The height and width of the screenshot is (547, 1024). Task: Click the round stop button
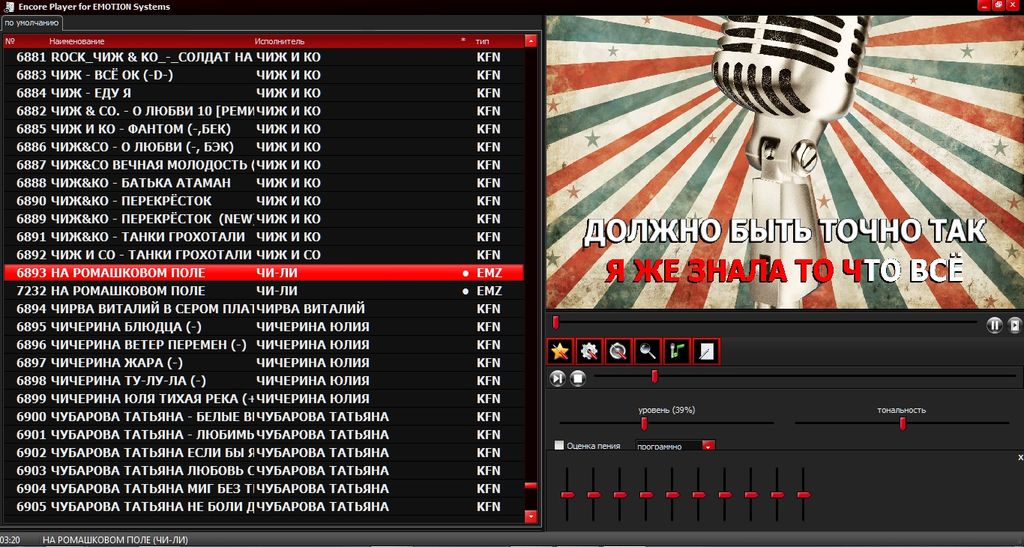pyautogui.click(x=577, y=377)
